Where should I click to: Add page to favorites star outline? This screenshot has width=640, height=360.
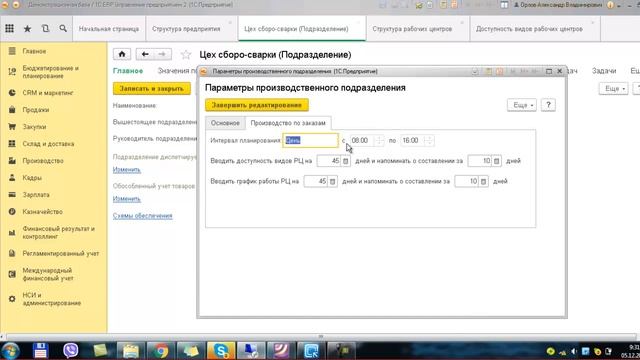[x=186, y=55]
